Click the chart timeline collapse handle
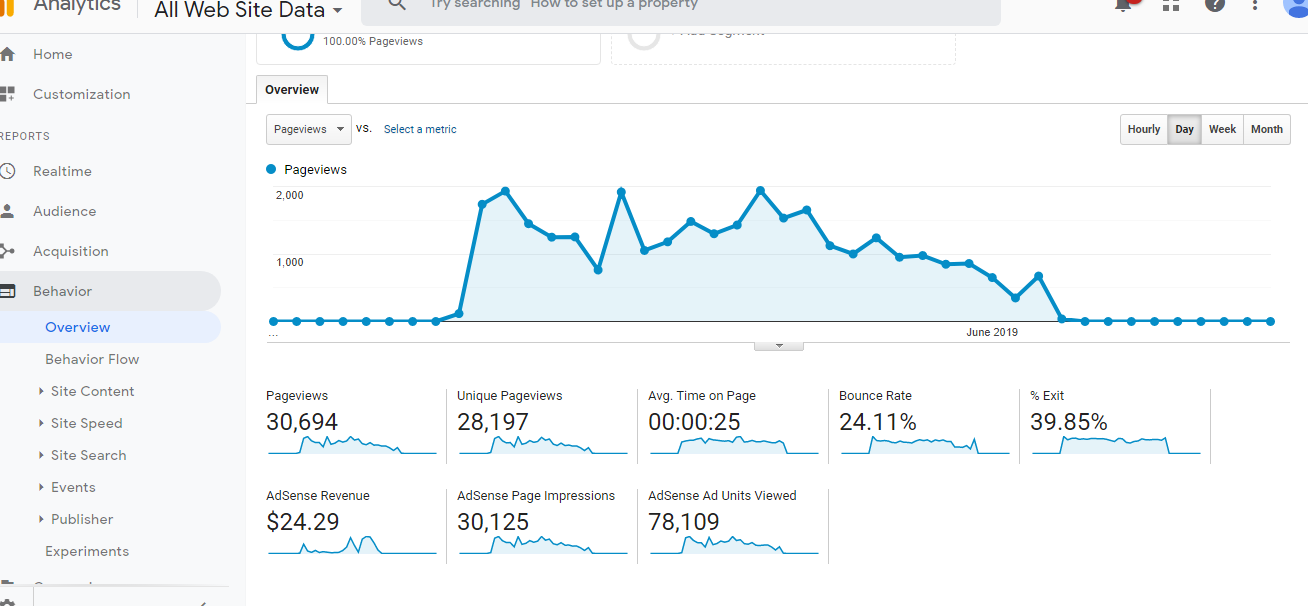The image size is (1308, 606). tap(778, 345)
